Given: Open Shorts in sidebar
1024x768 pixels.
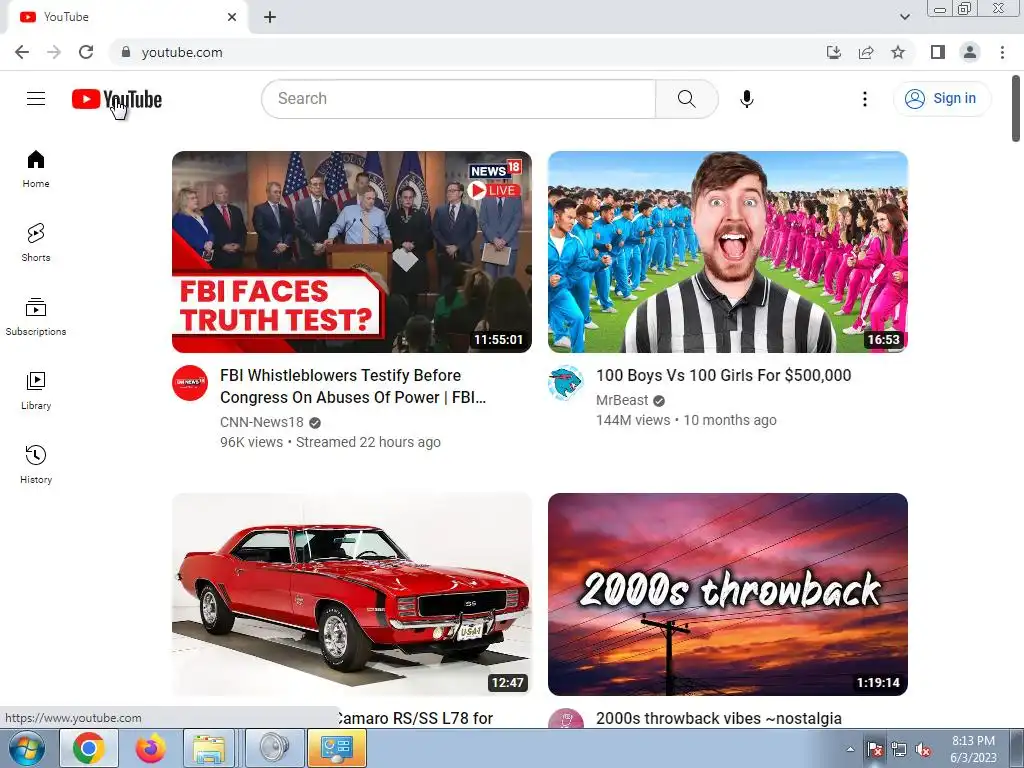Looking at the screenshot, I should 36,243.
